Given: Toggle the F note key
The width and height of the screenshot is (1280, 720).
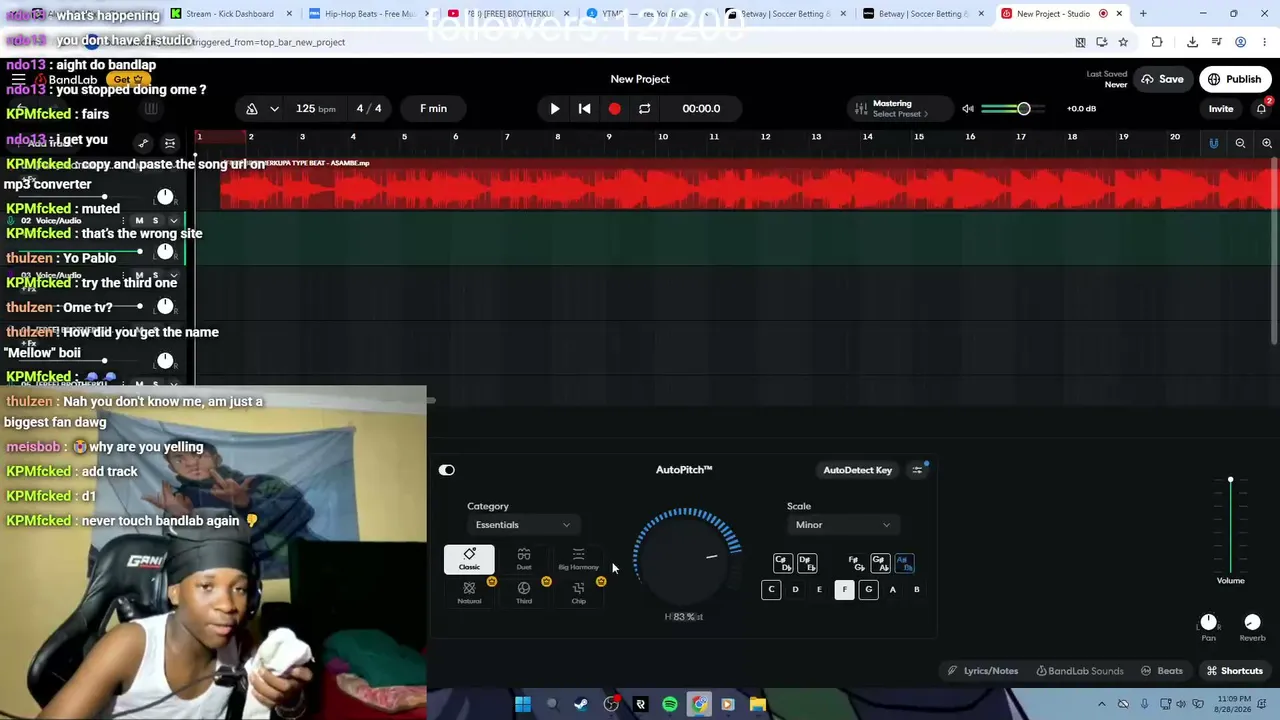Looking at the screenshot, I should (844, 589).
